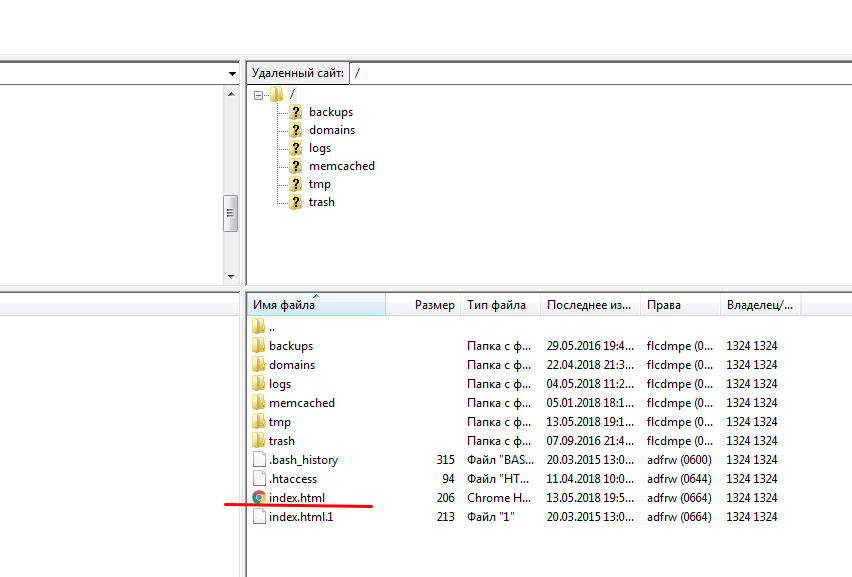Select the logs folder in remote tree
This screenshot has width=852, height=577.
tap(319, 148)
